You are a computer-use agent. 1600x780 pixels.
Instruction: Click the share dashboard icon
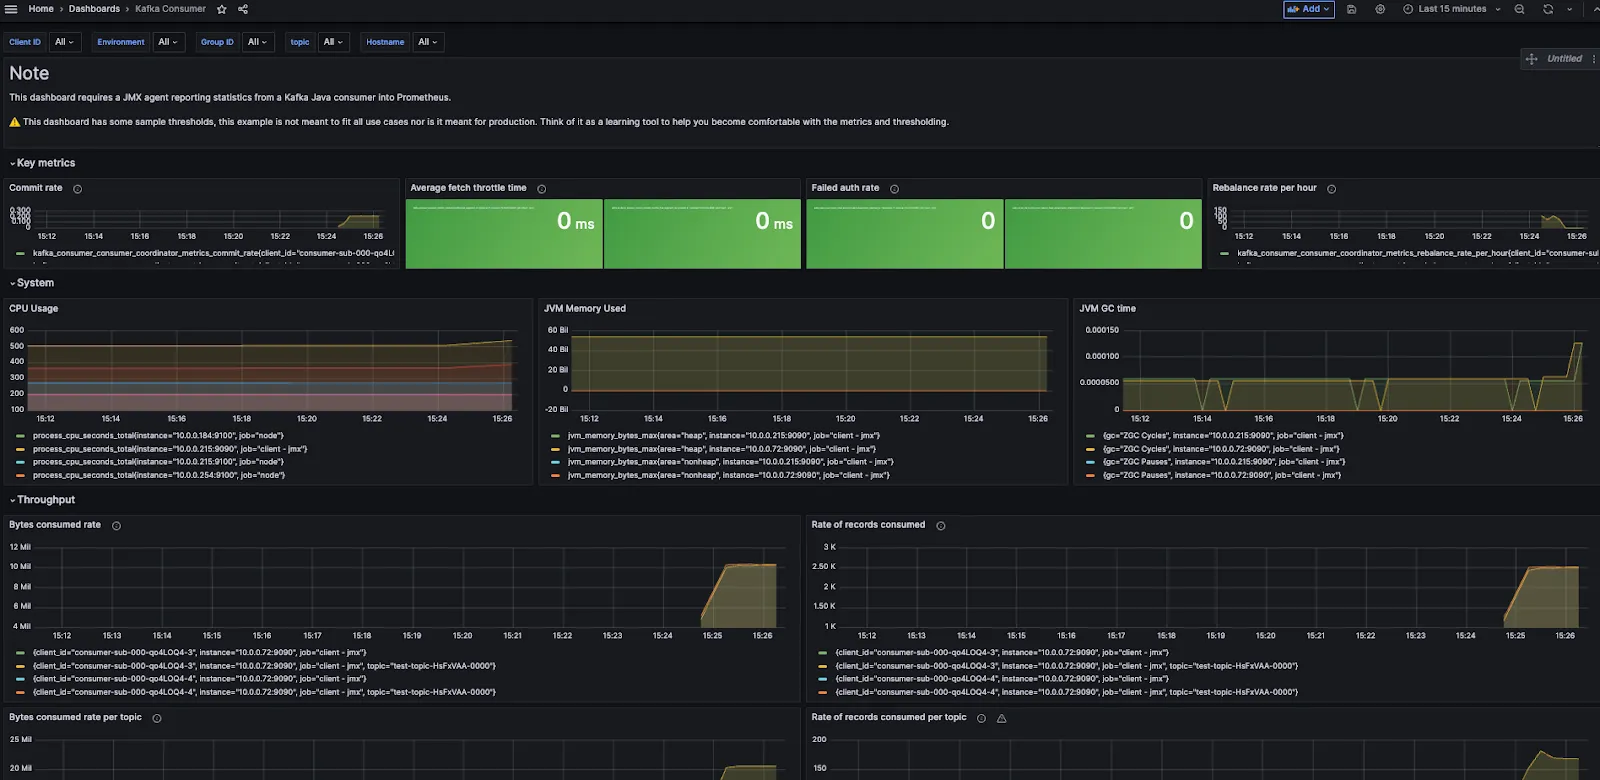point(243,9)
